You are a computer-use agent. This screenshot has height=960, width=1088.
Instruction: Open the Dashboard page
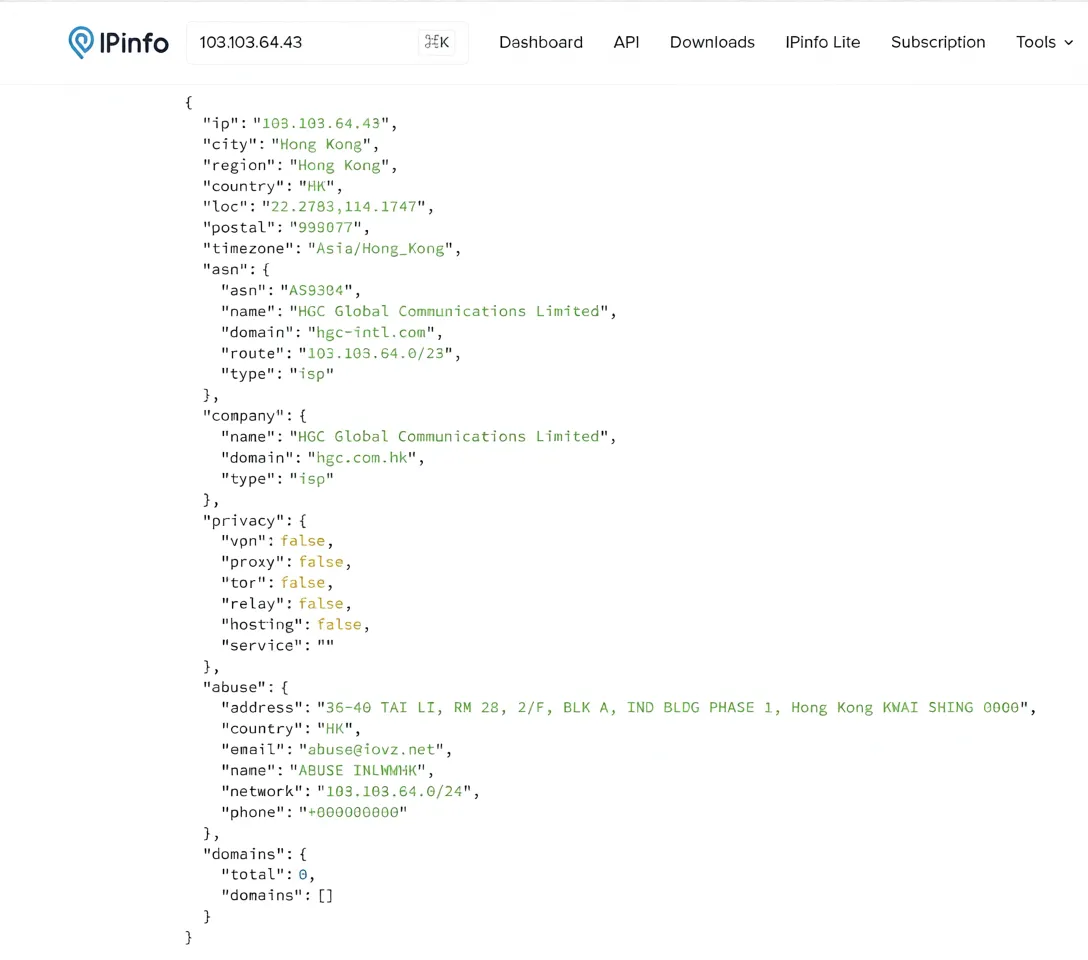[x=541, y=42]
